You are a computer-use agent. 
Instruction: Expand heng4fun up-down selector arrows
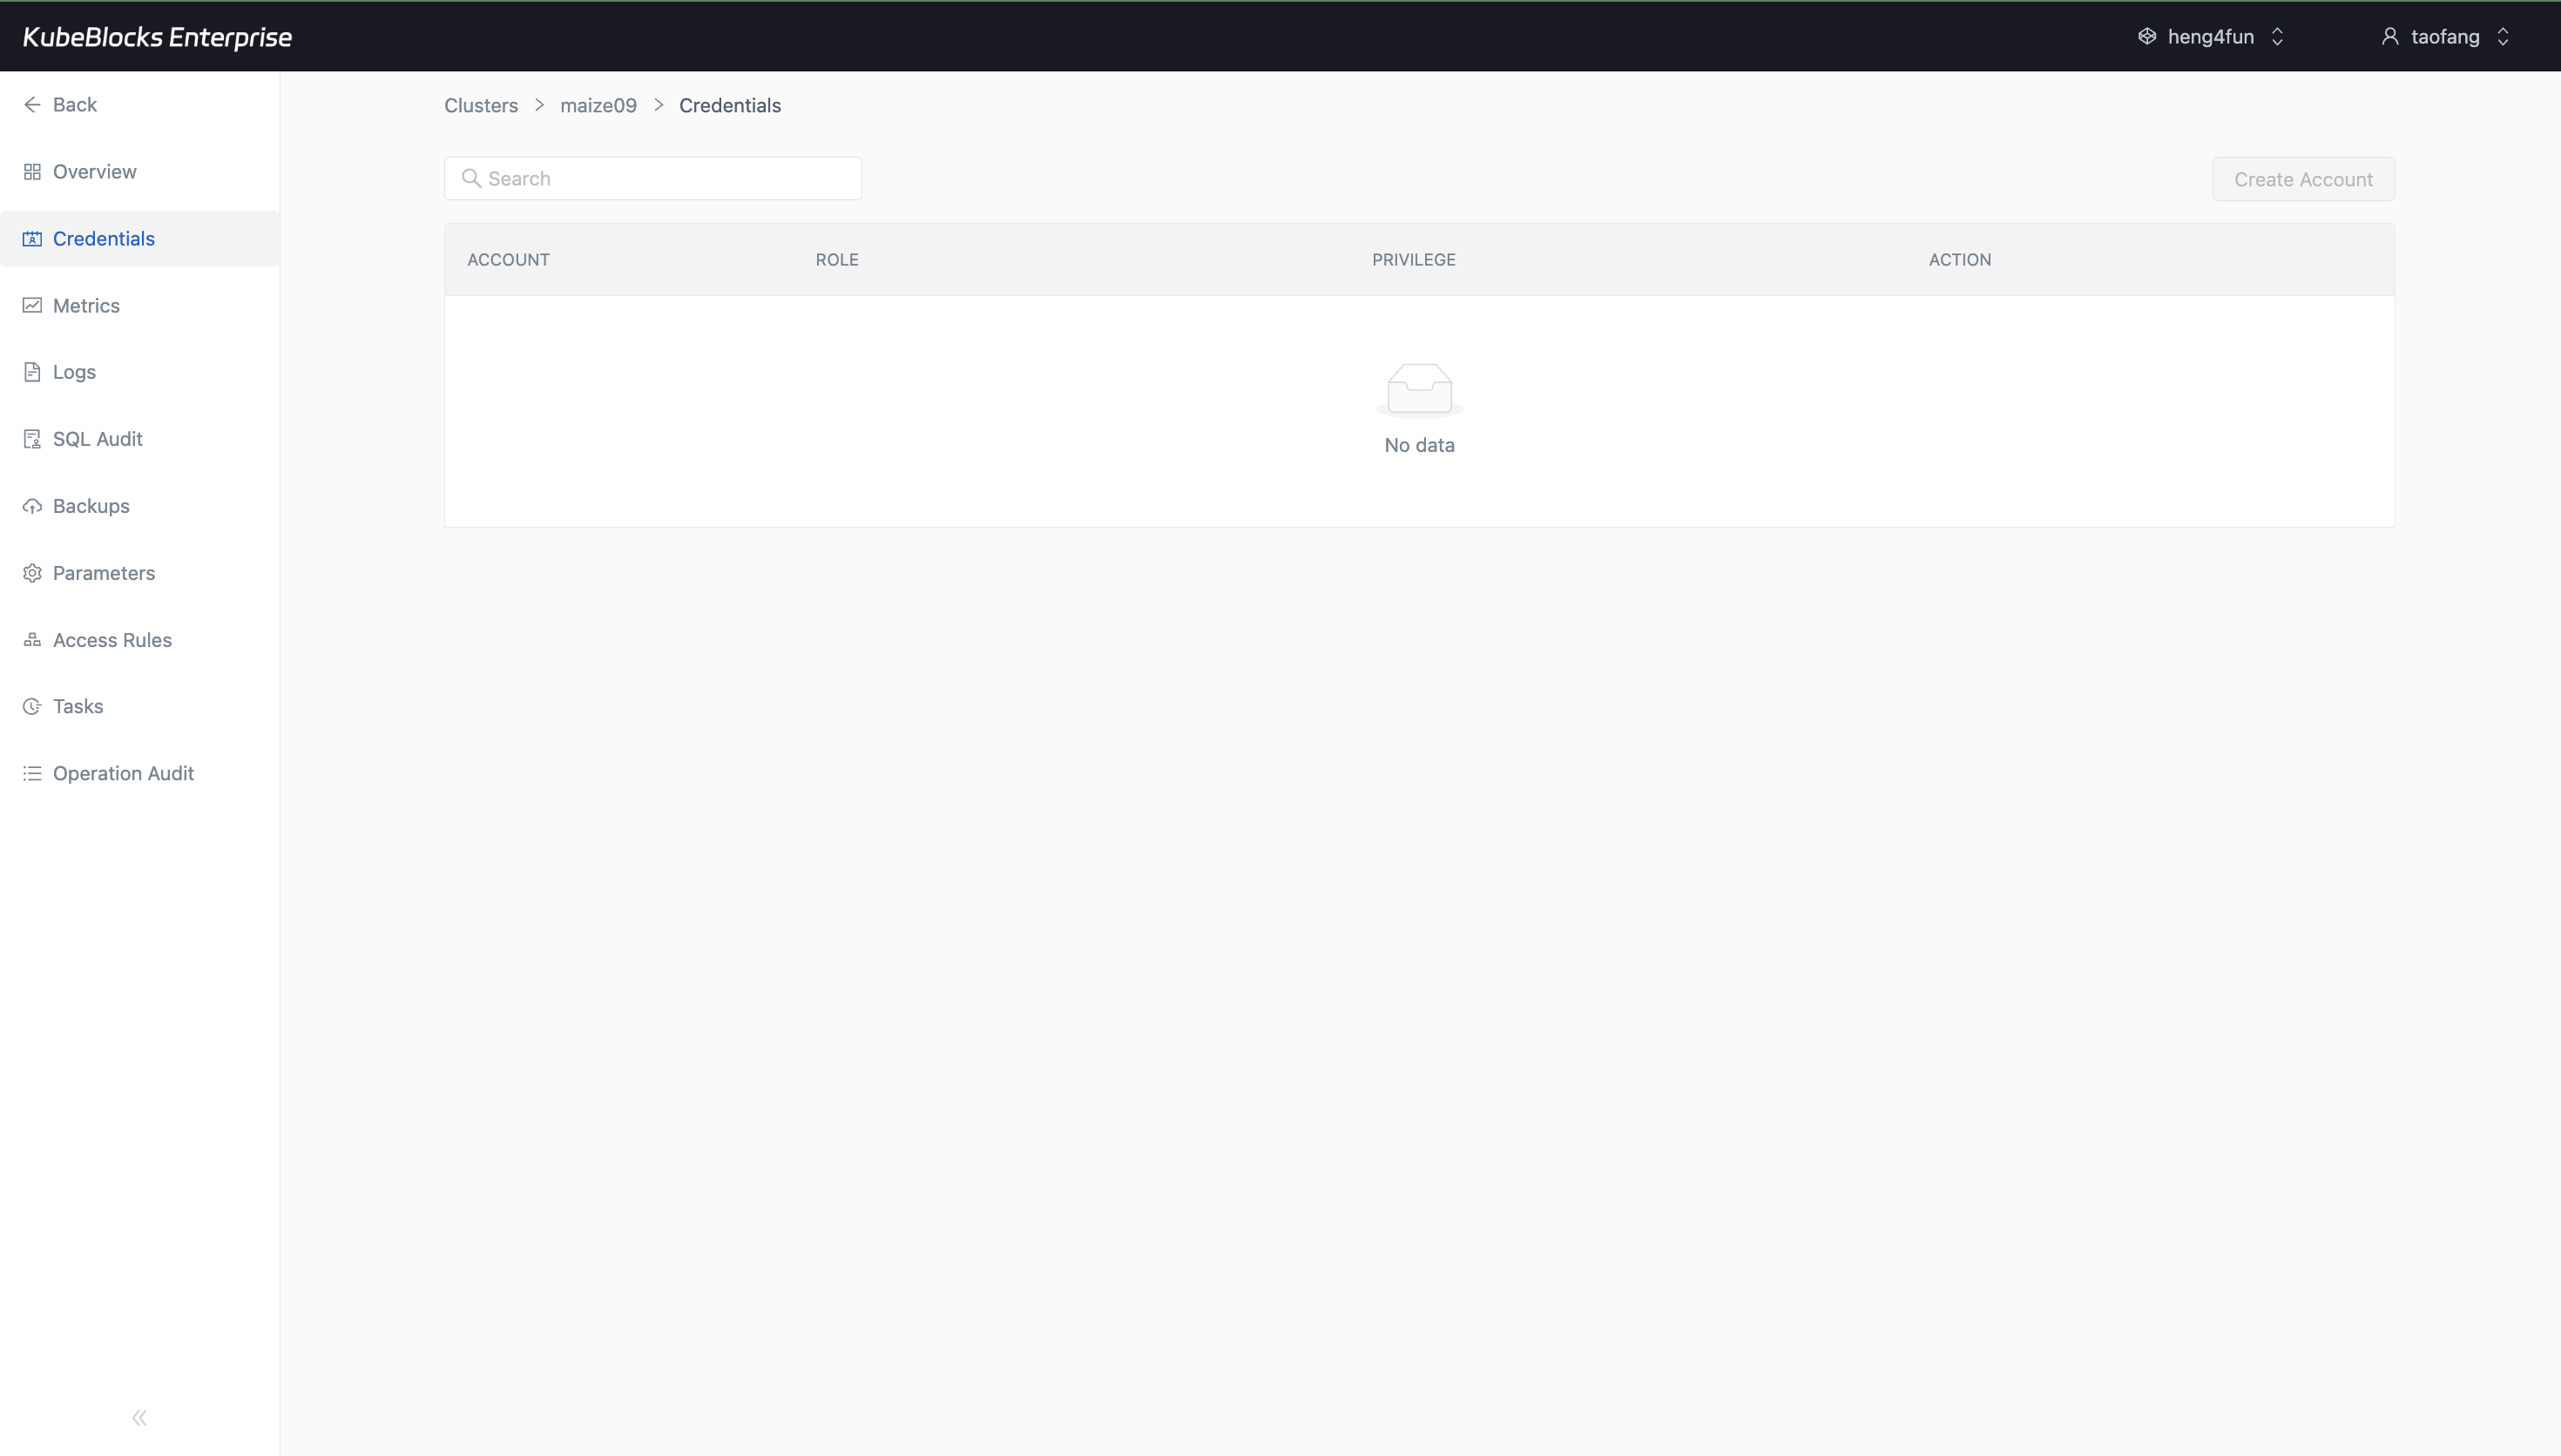[x=2278, y=37]
